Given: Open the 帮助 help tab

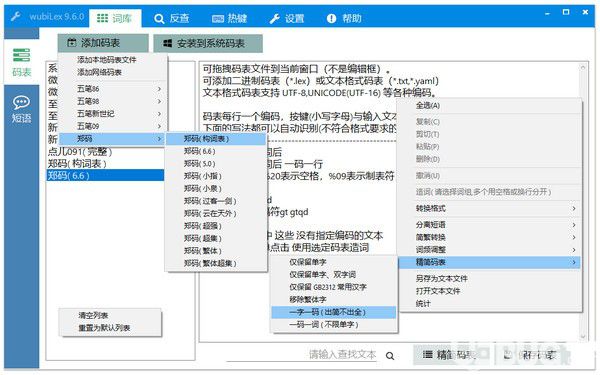Looking at the screenshot, I should (x=344, y=18).
